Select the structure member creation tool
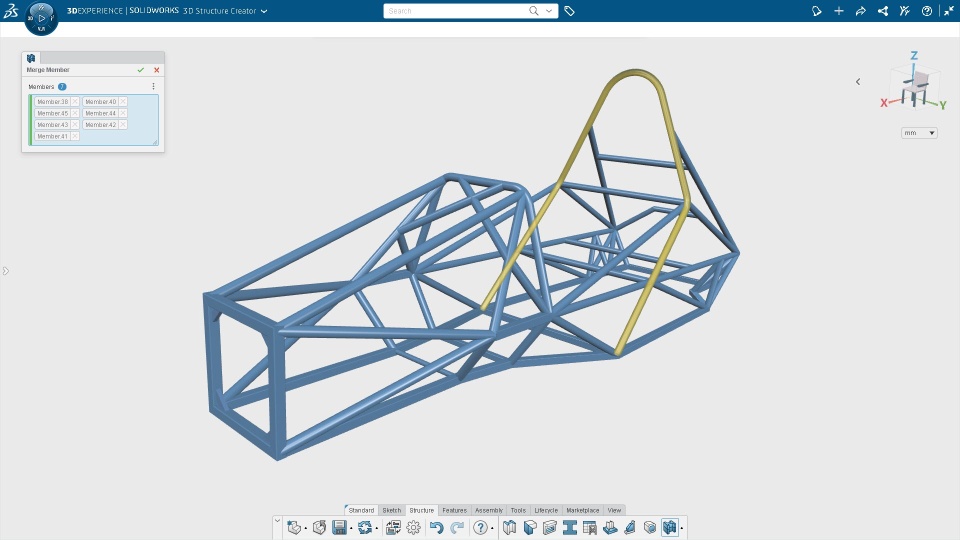This screenshot has height=540, width=960. (509, 527)
